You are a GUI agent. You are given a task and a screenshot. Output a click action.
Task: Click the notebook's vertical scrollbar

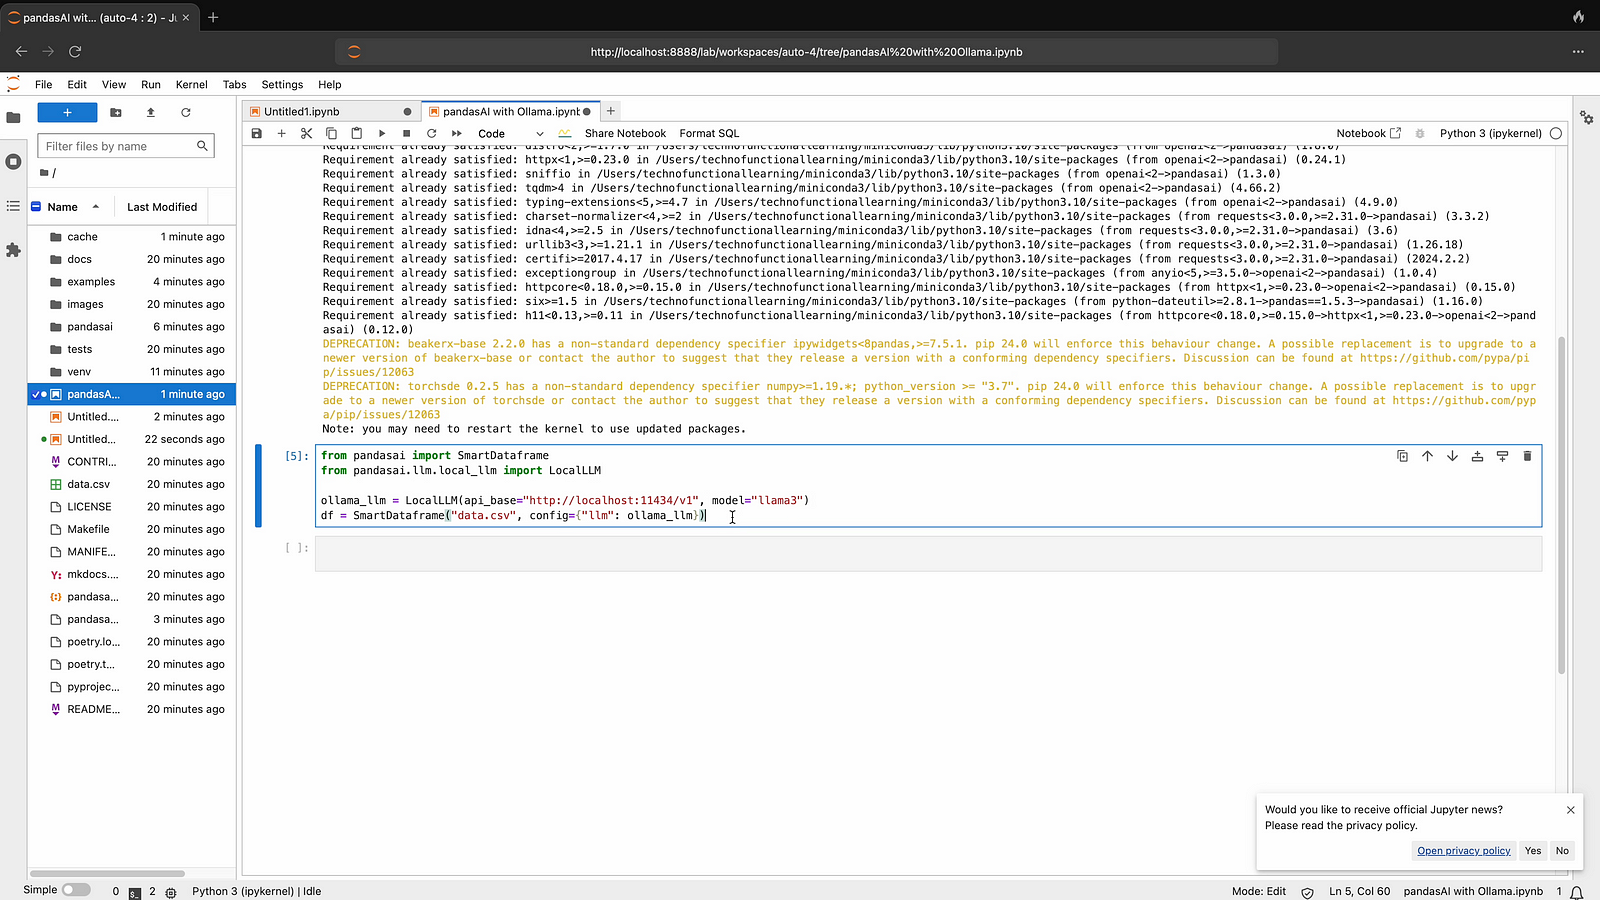coord(1561,500)
